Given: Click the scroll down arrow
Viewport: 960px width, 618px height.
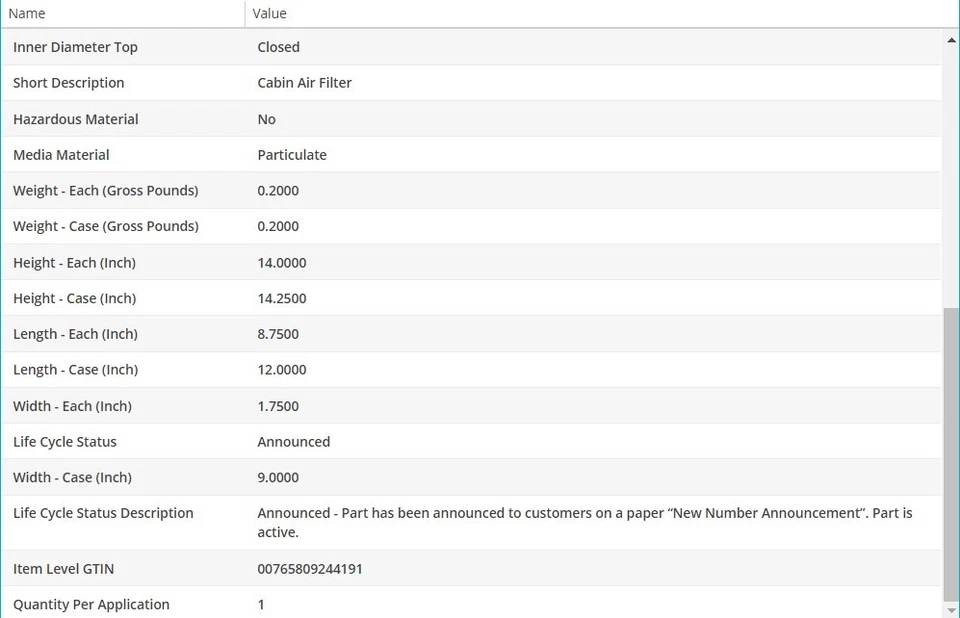Looking at the screenshot, I should click(x=950, y=609).
